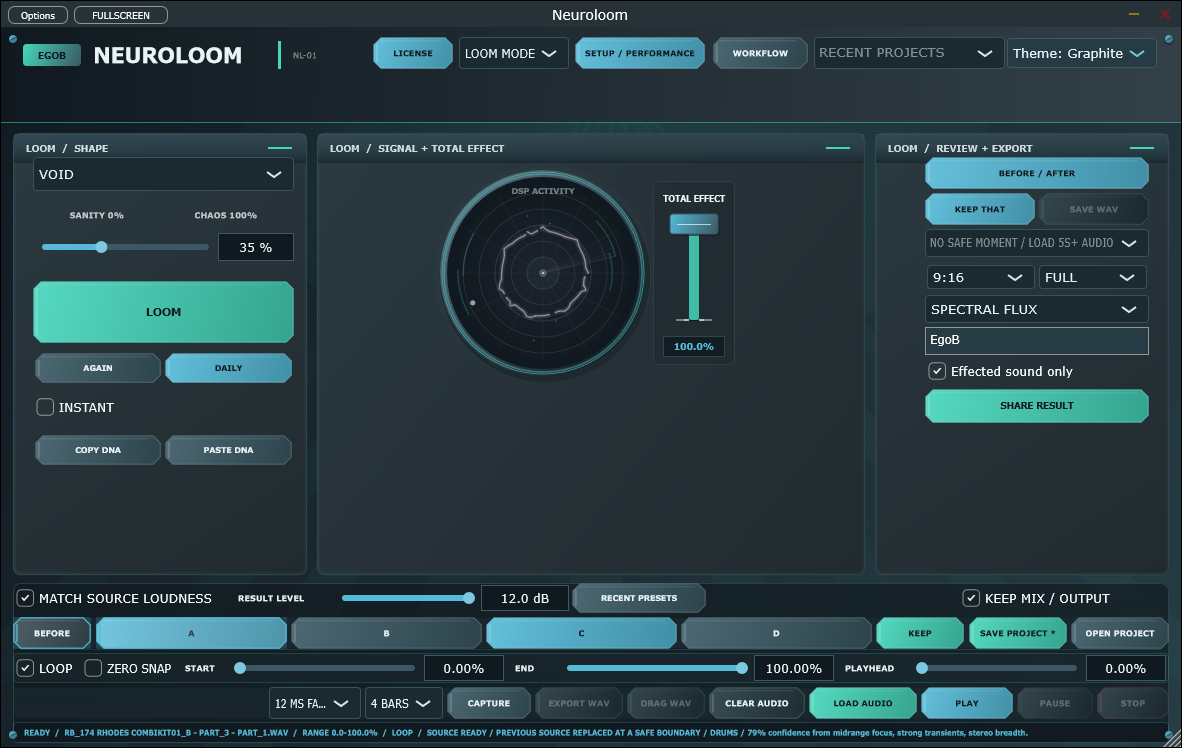Toggle the INSTANT checkbox

(x=45, y=407)
